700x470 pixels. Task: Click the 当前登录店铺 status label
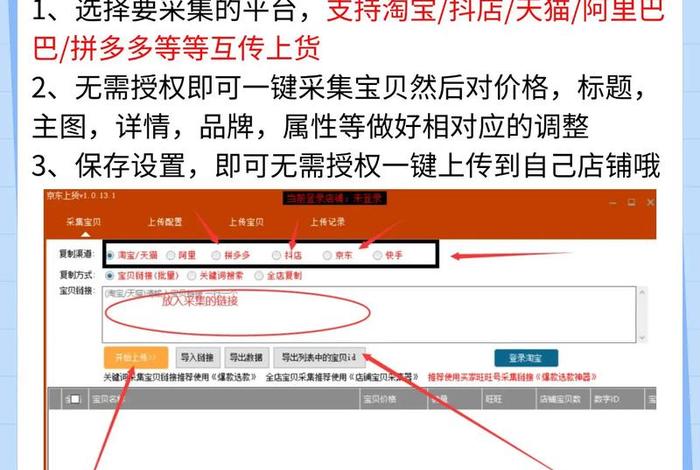click(334, 198)
